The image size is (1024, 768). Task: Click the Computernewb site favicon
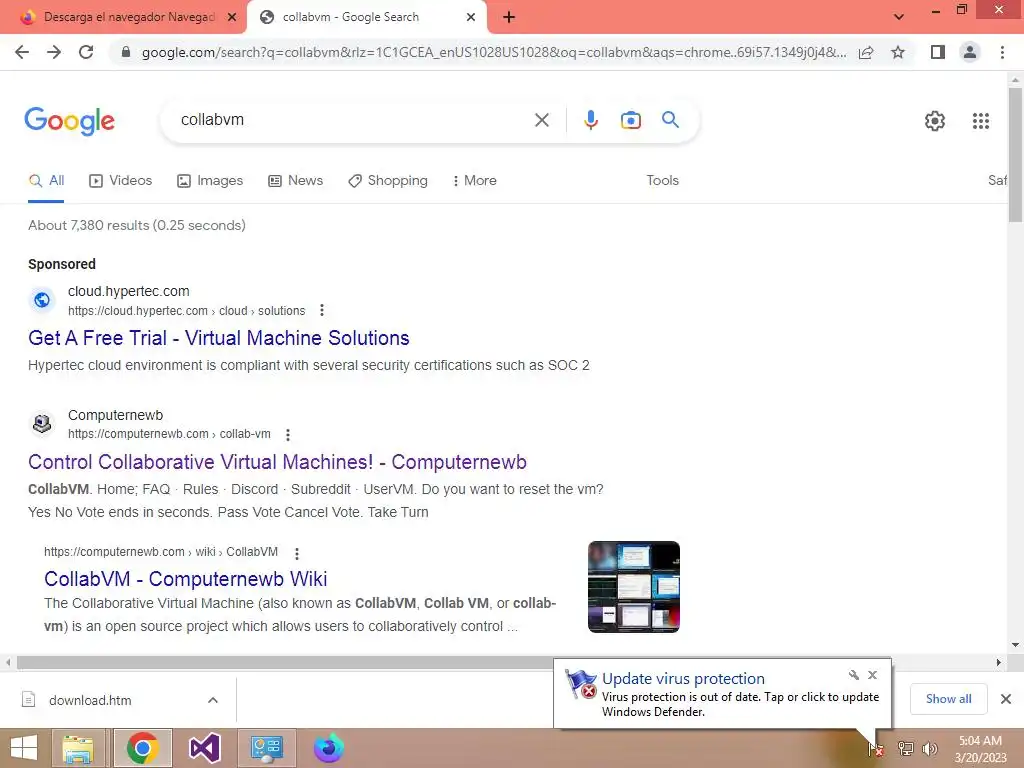(x=42, y=424)
